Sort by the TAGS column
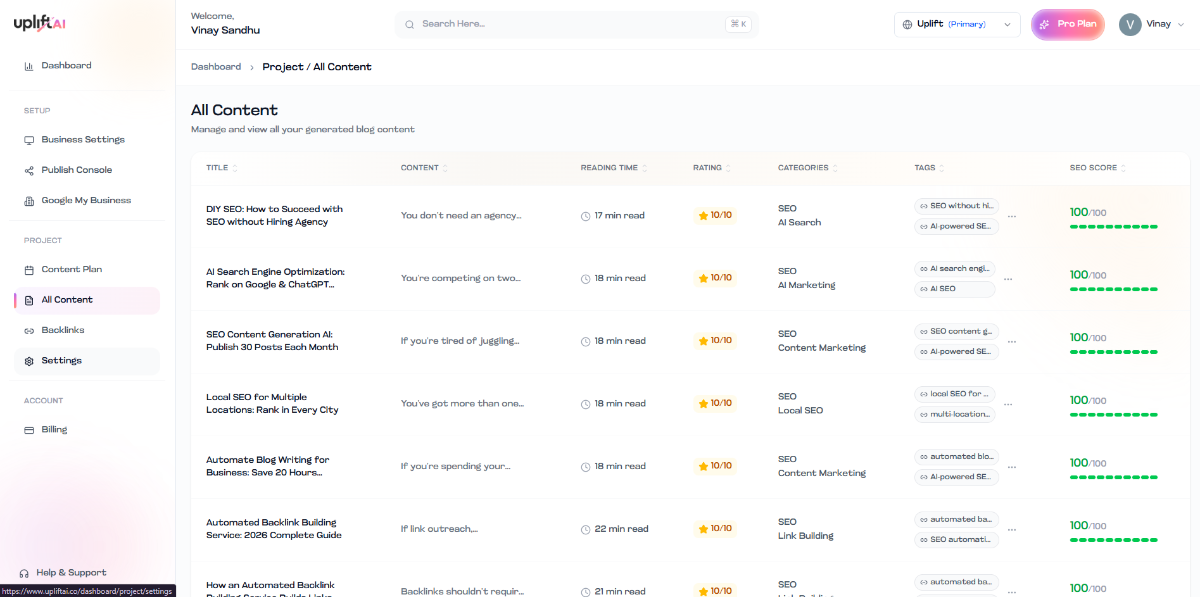Screen dimensions: 1200x597 click(x=929, y=168)
